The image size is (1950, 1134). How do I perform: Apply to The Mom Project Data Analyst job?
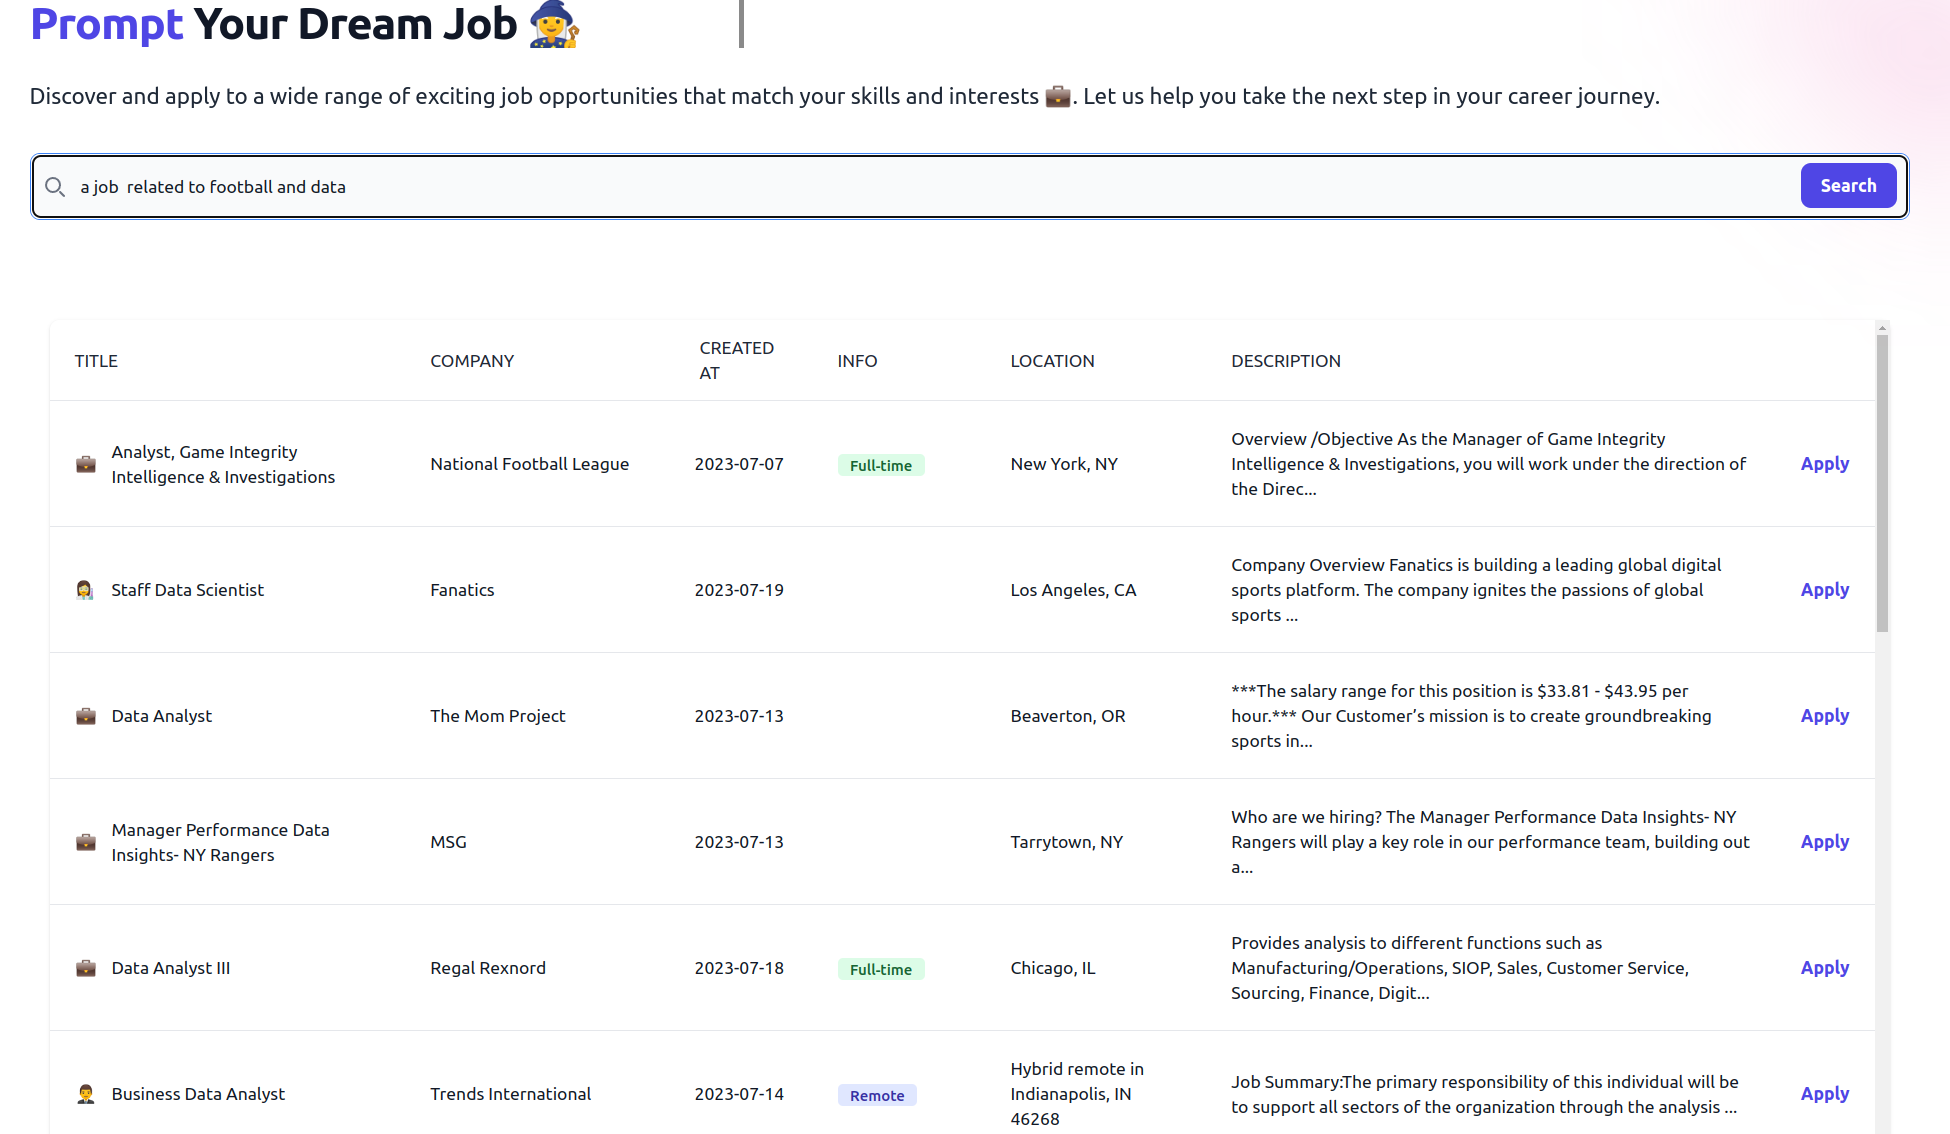coord(1824,716)
